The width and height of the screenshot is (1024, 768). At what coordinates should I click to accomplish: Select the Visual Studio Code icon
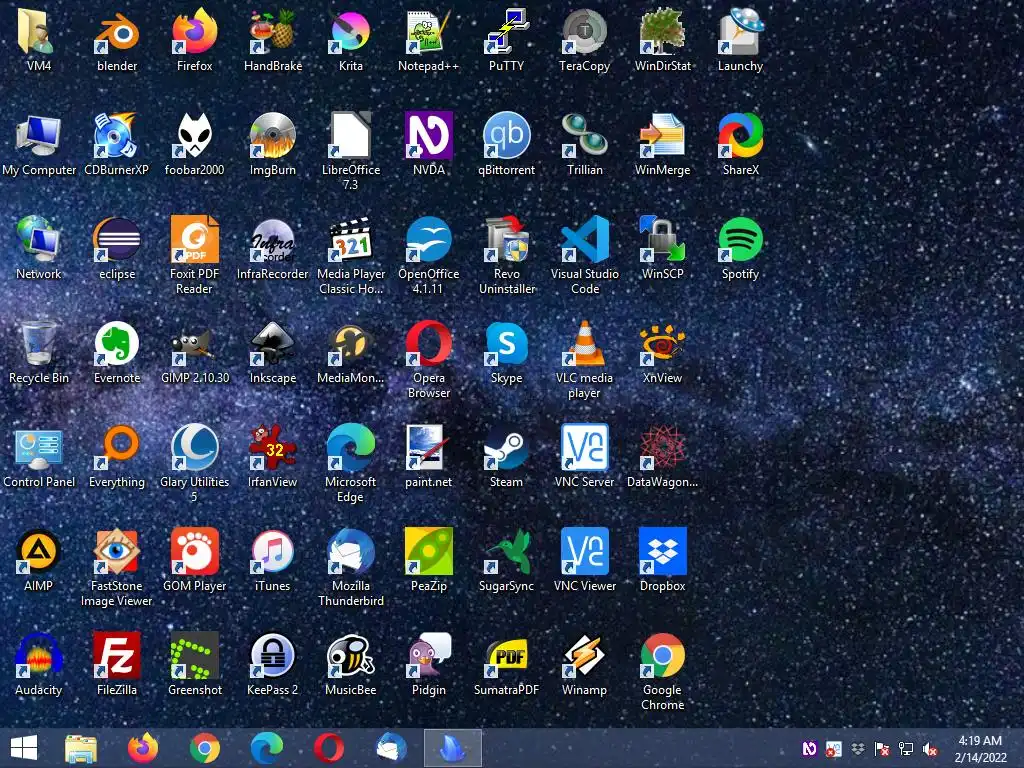(584, 240)
